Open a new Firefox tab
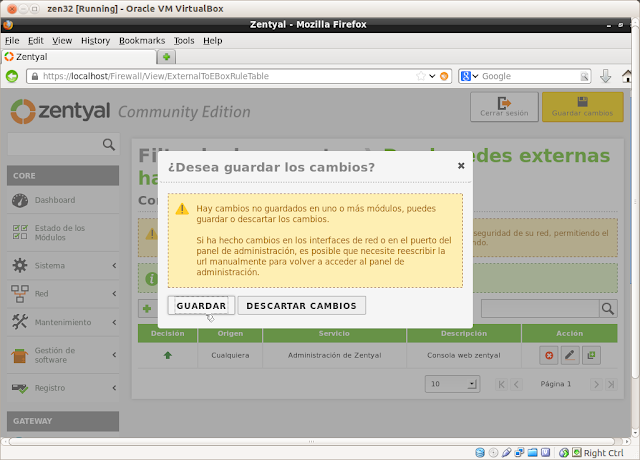The width and height of the screenshot is (640, 460). pyautogui.click(x=167, y=57)
